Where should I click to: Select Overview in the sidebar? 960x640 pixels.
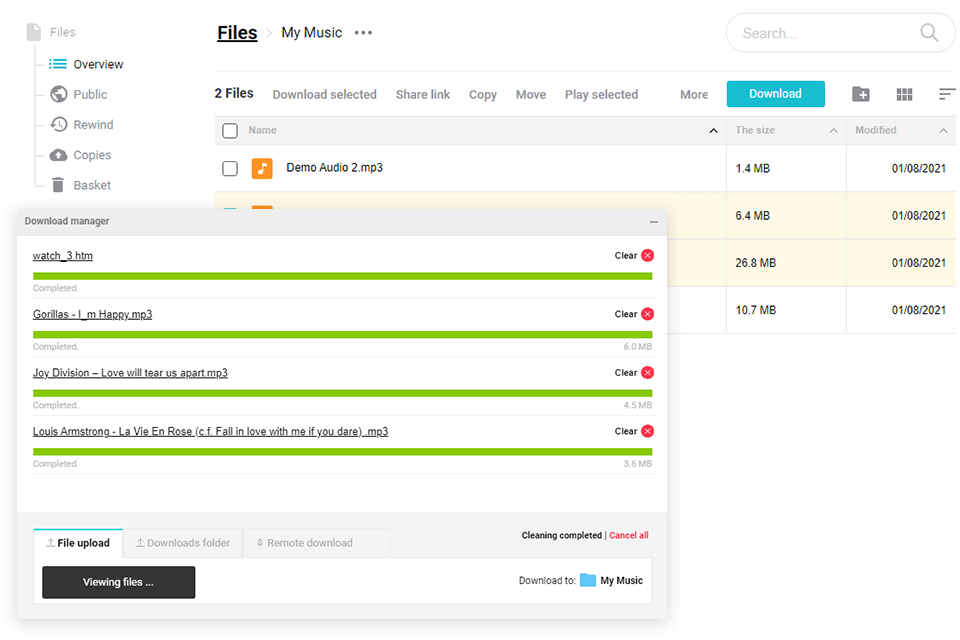(98, 64)
